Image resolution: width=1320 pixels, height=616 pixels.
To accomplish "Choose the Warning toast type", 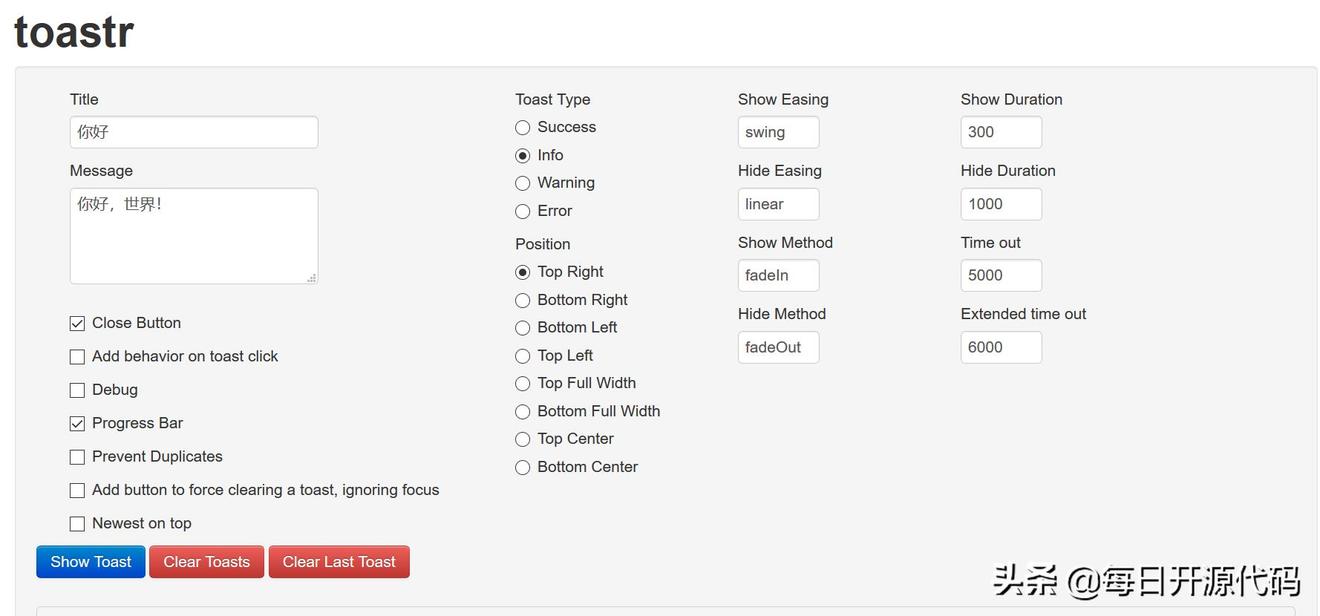I will [x=522, y=184].
